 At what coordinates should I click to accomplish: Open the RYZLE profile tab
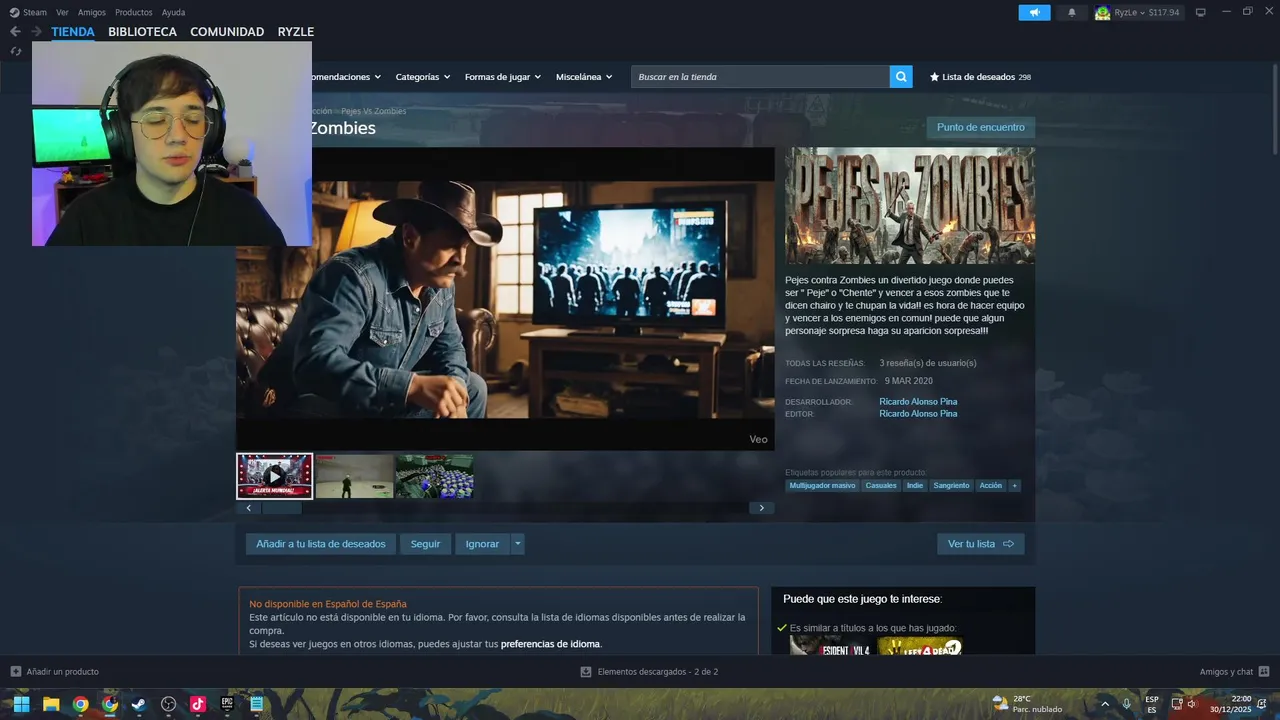[x=296, y=32]
